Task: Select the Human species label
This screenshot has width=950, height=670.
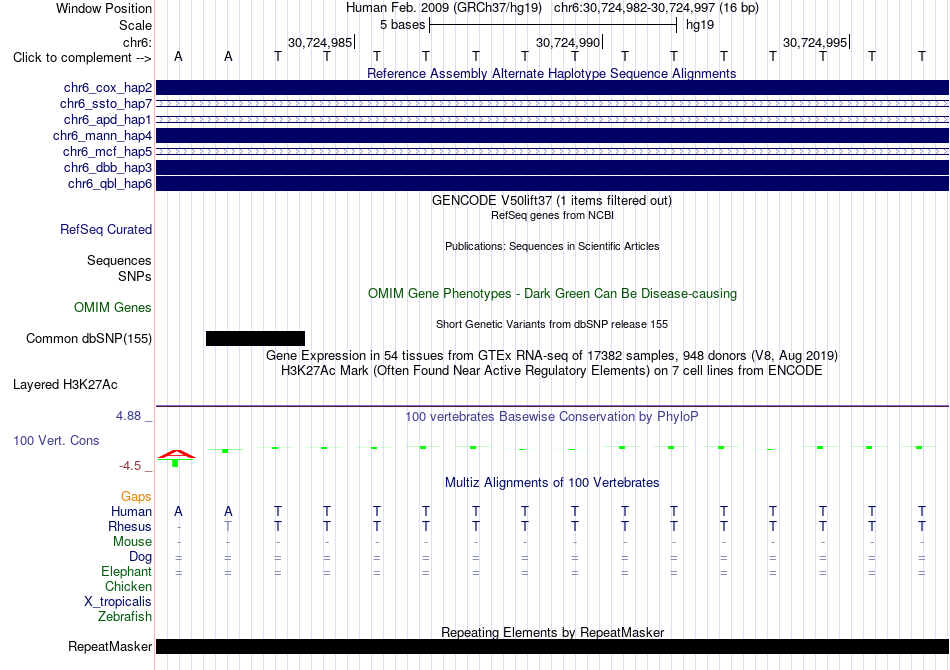Action: click(131, 512)
